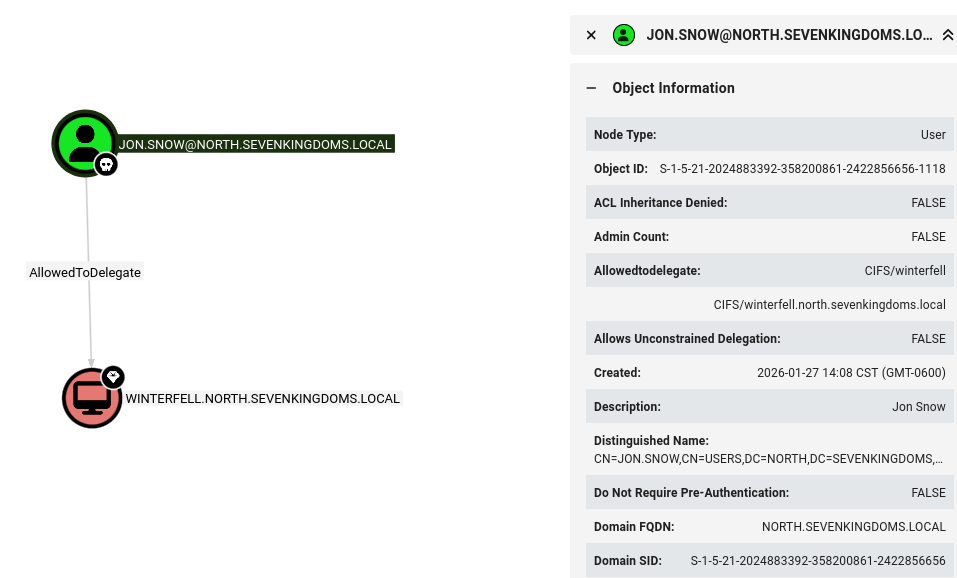The width and height of the screenshot is (957, 578).
Task: Click the Created date value
Action: 851,372
